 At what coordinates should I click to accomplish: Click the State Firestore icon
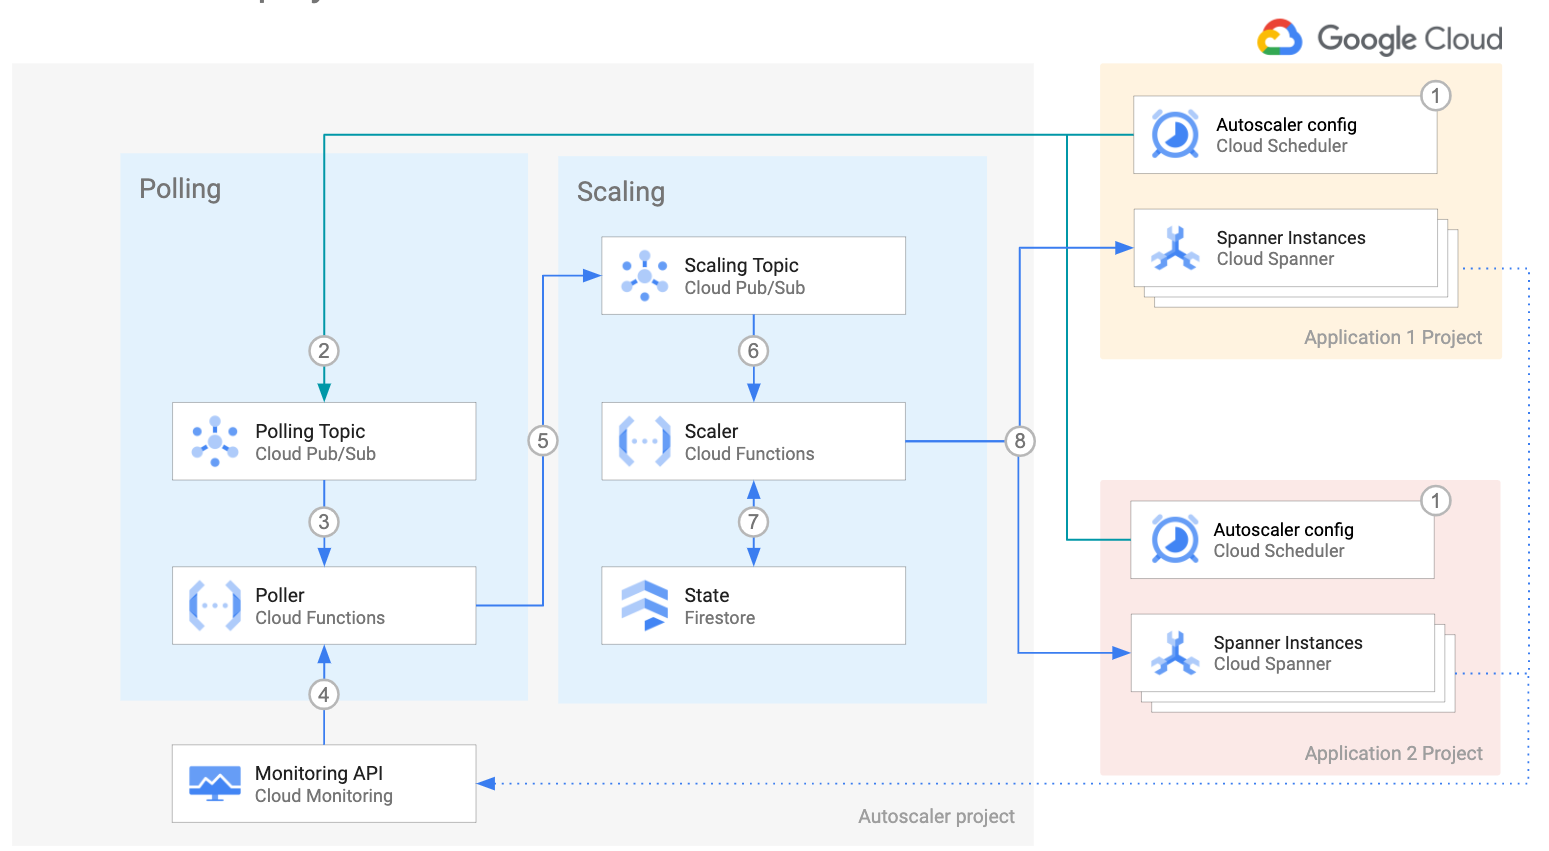tap(645, 605)
